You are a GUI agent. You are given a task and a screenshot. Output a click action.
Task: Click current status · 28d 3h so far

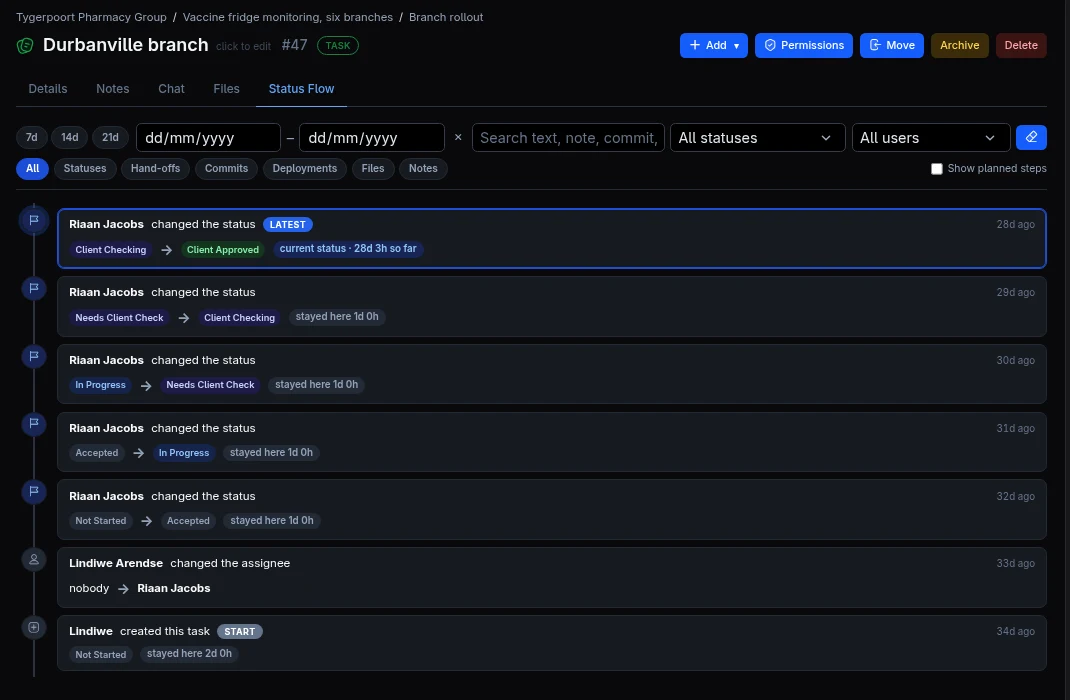coord(348,248)
